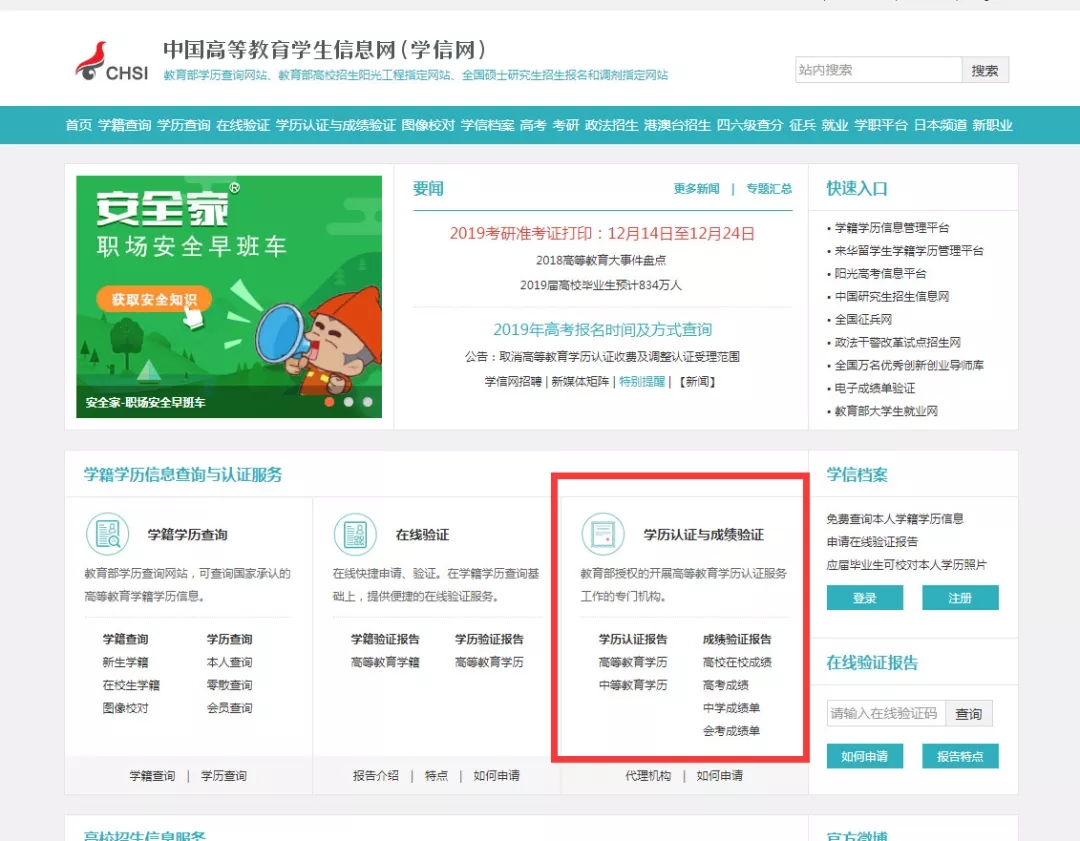1080x841 pixels.
Task: Go to 首页 in navigation bar
Action: (79, 125)
